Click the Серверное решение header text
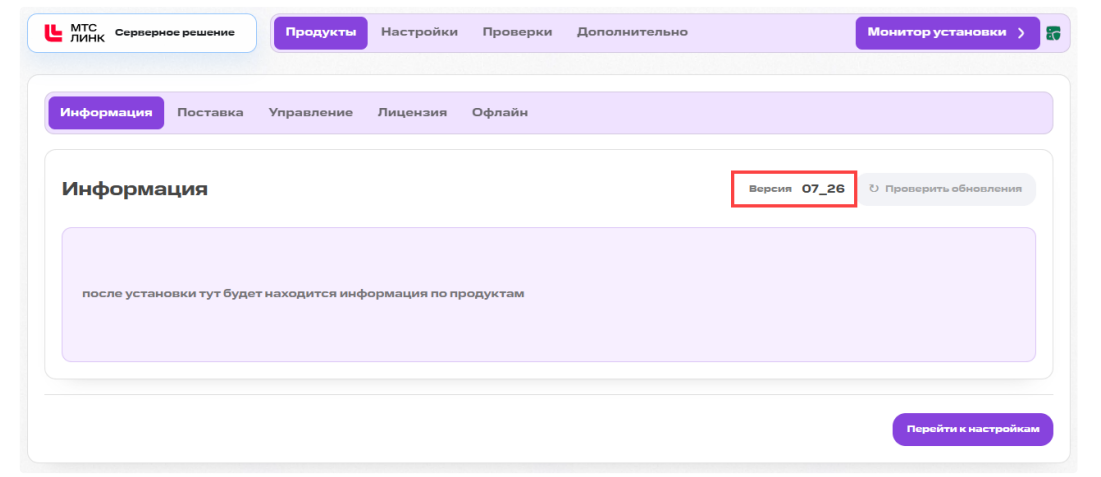Screen dimensions: 1101x477 point(175,32)
